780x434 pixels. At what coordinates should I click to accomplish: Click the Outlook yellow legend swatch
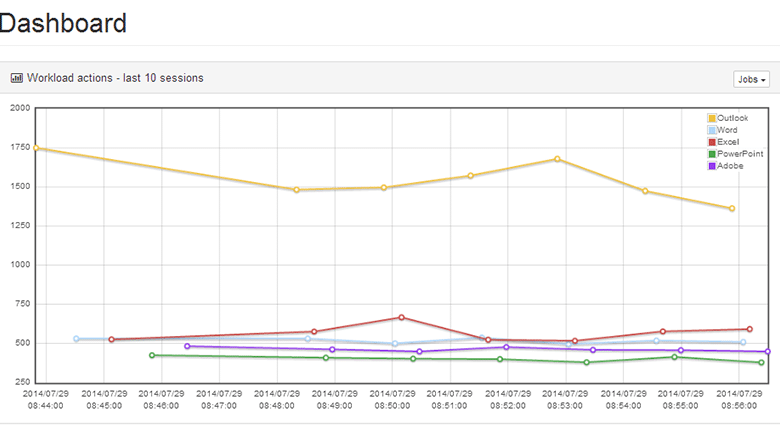pos(712,119)
